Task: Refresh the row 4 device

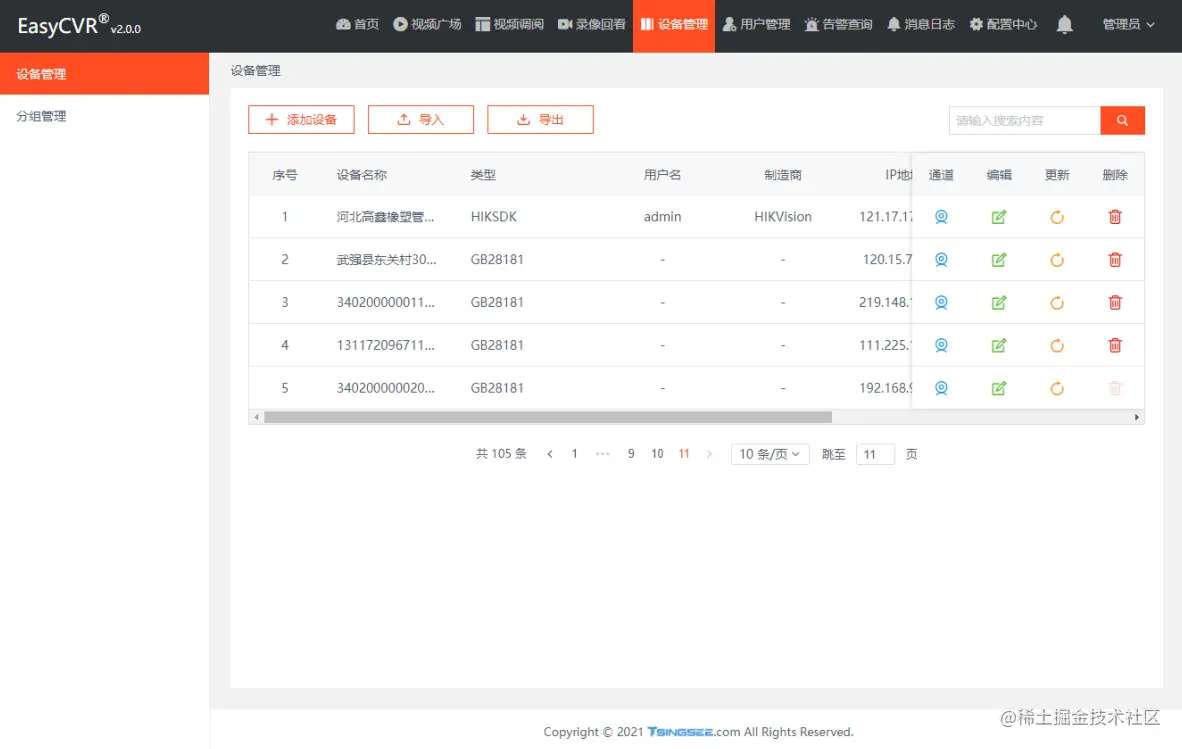Action: (1057, 346)
